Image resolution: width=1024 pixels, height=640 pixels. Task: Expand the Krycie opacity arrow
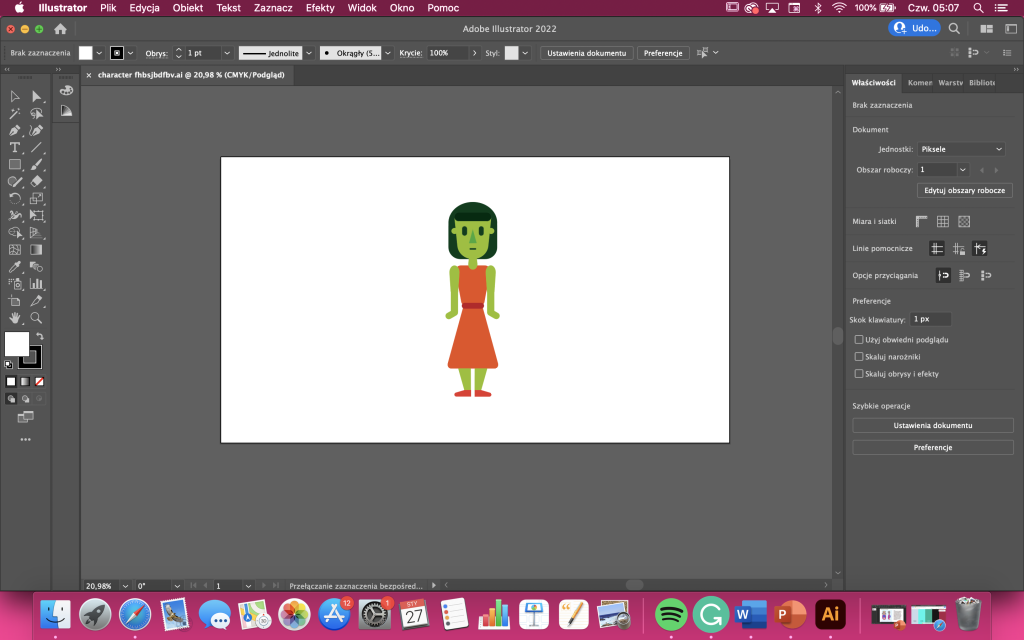click(474, 53)
